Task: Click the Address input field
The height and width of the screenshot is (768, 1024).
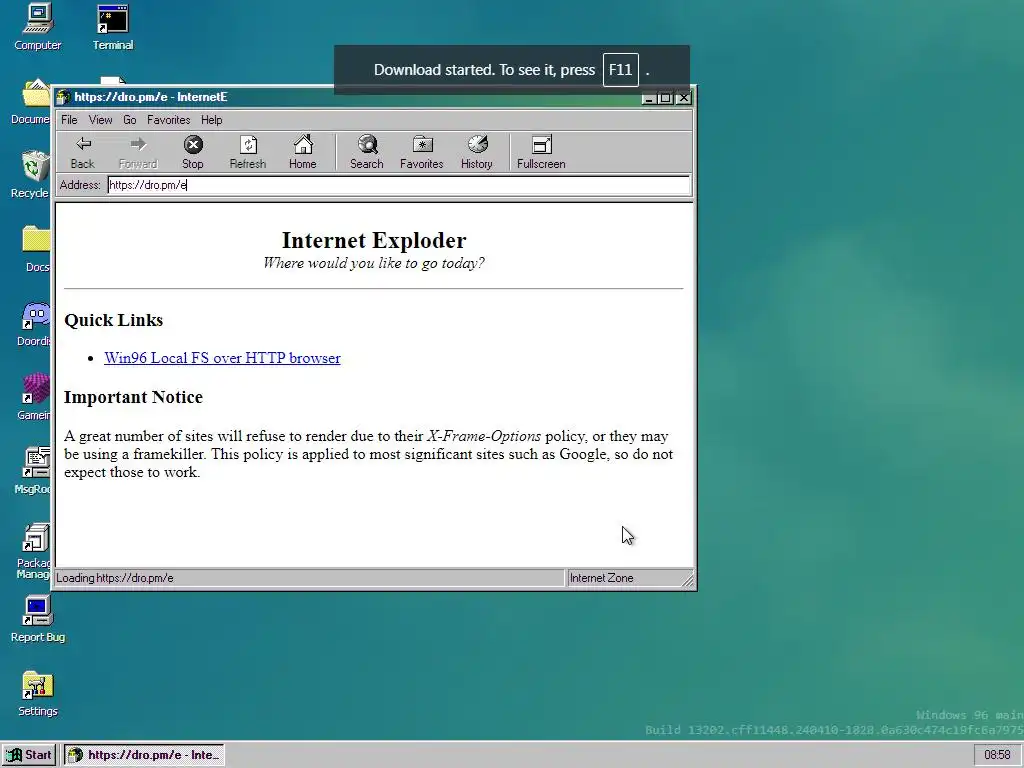Action: click(398, 185)
